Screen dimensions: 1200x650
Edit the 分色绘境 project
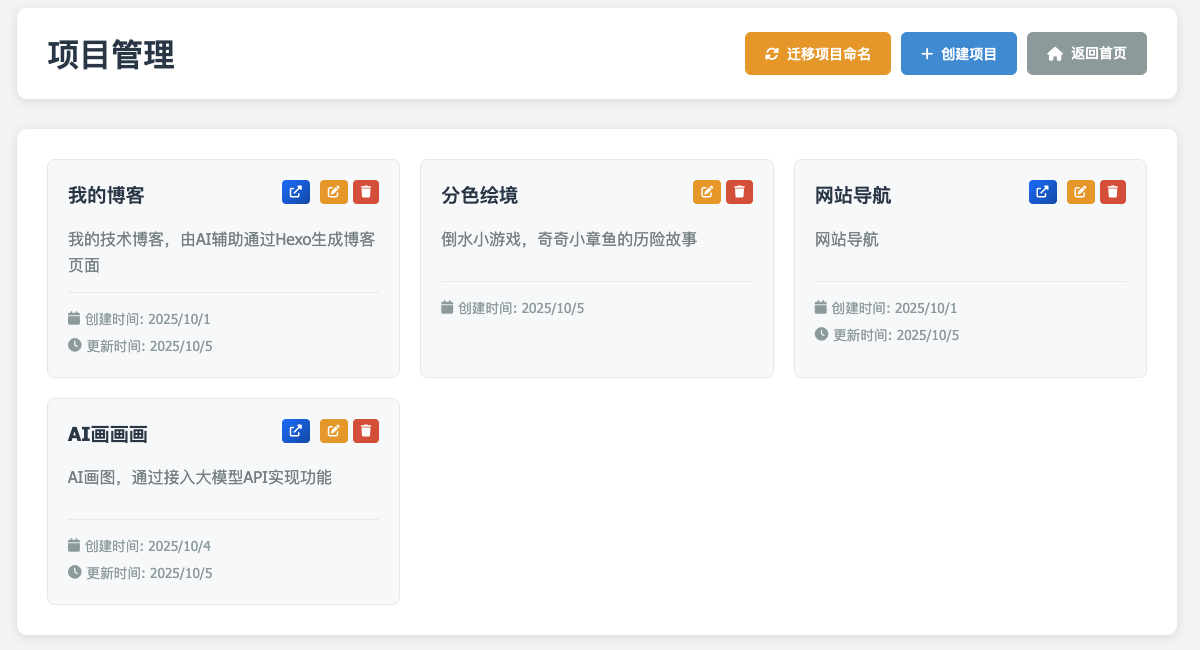click(707, 191)
